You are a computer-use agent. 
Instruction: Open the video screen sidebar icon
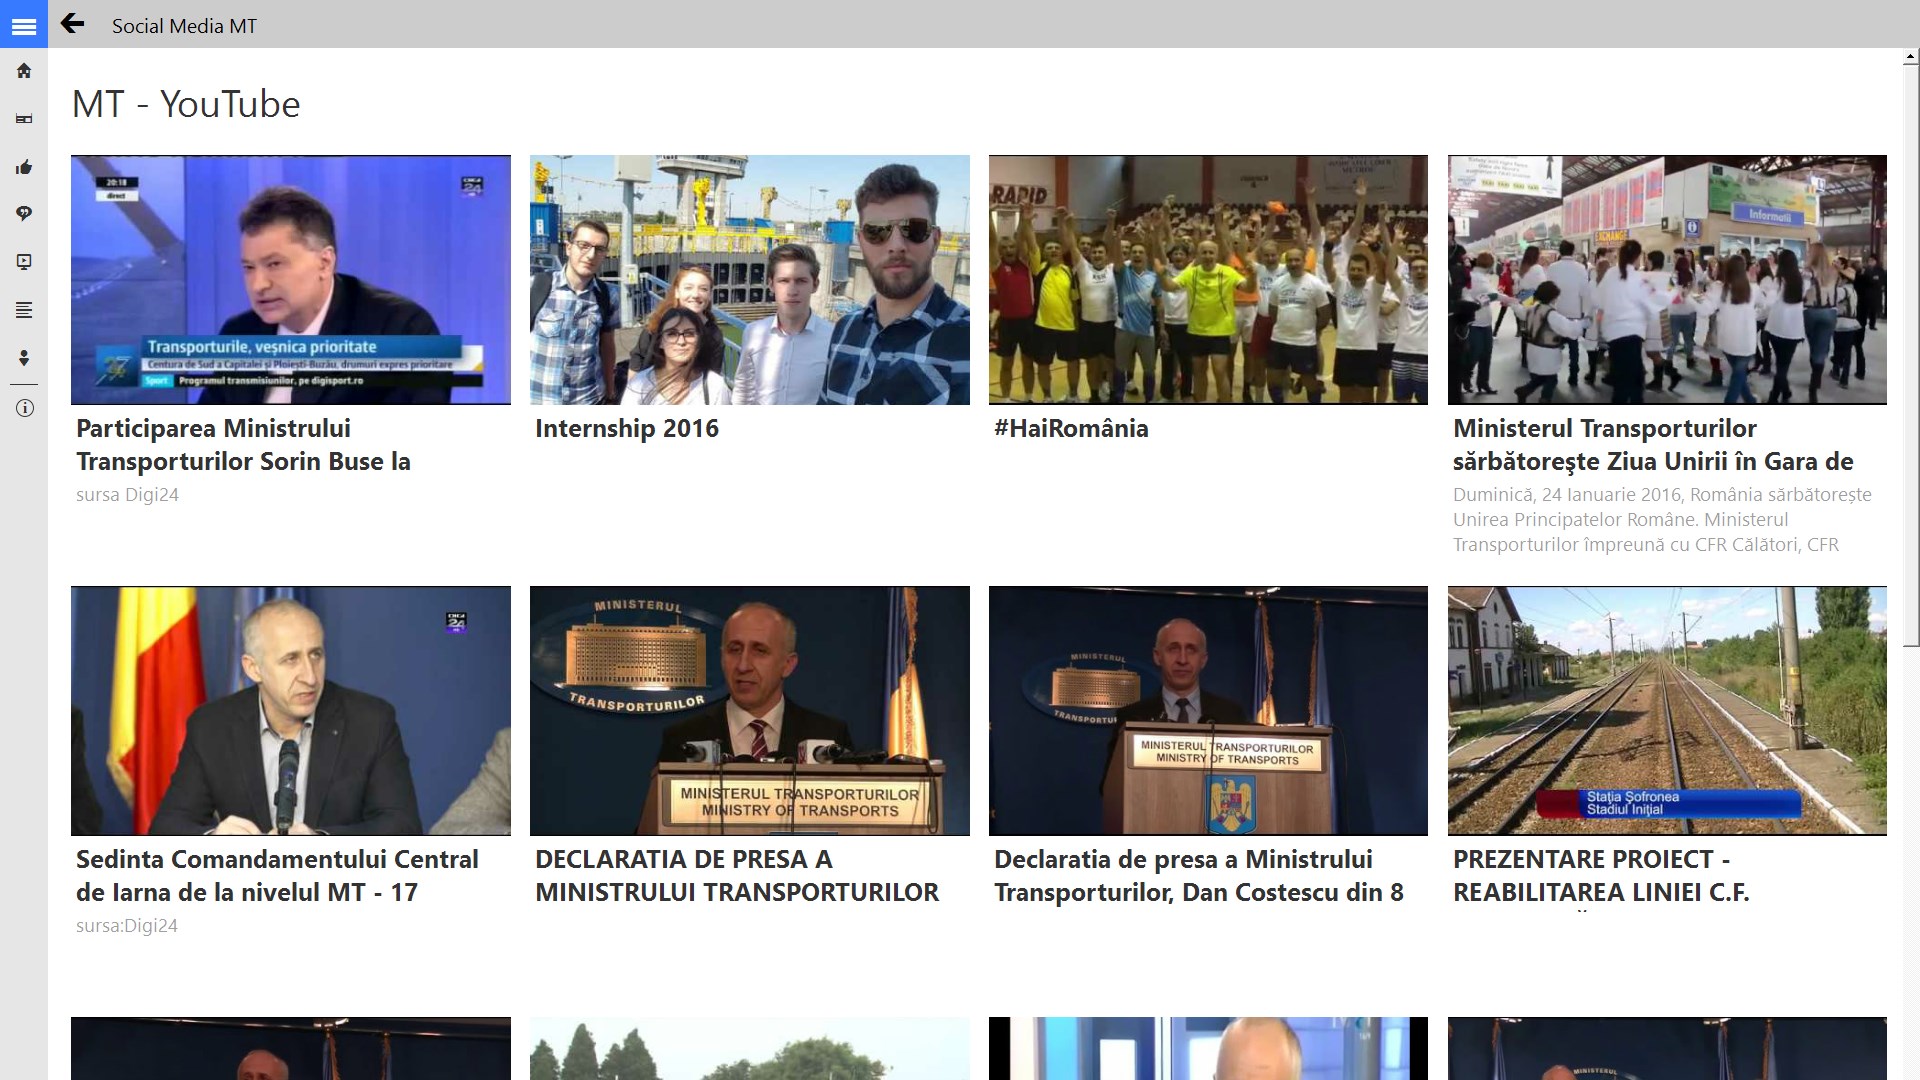coord(24,262)
